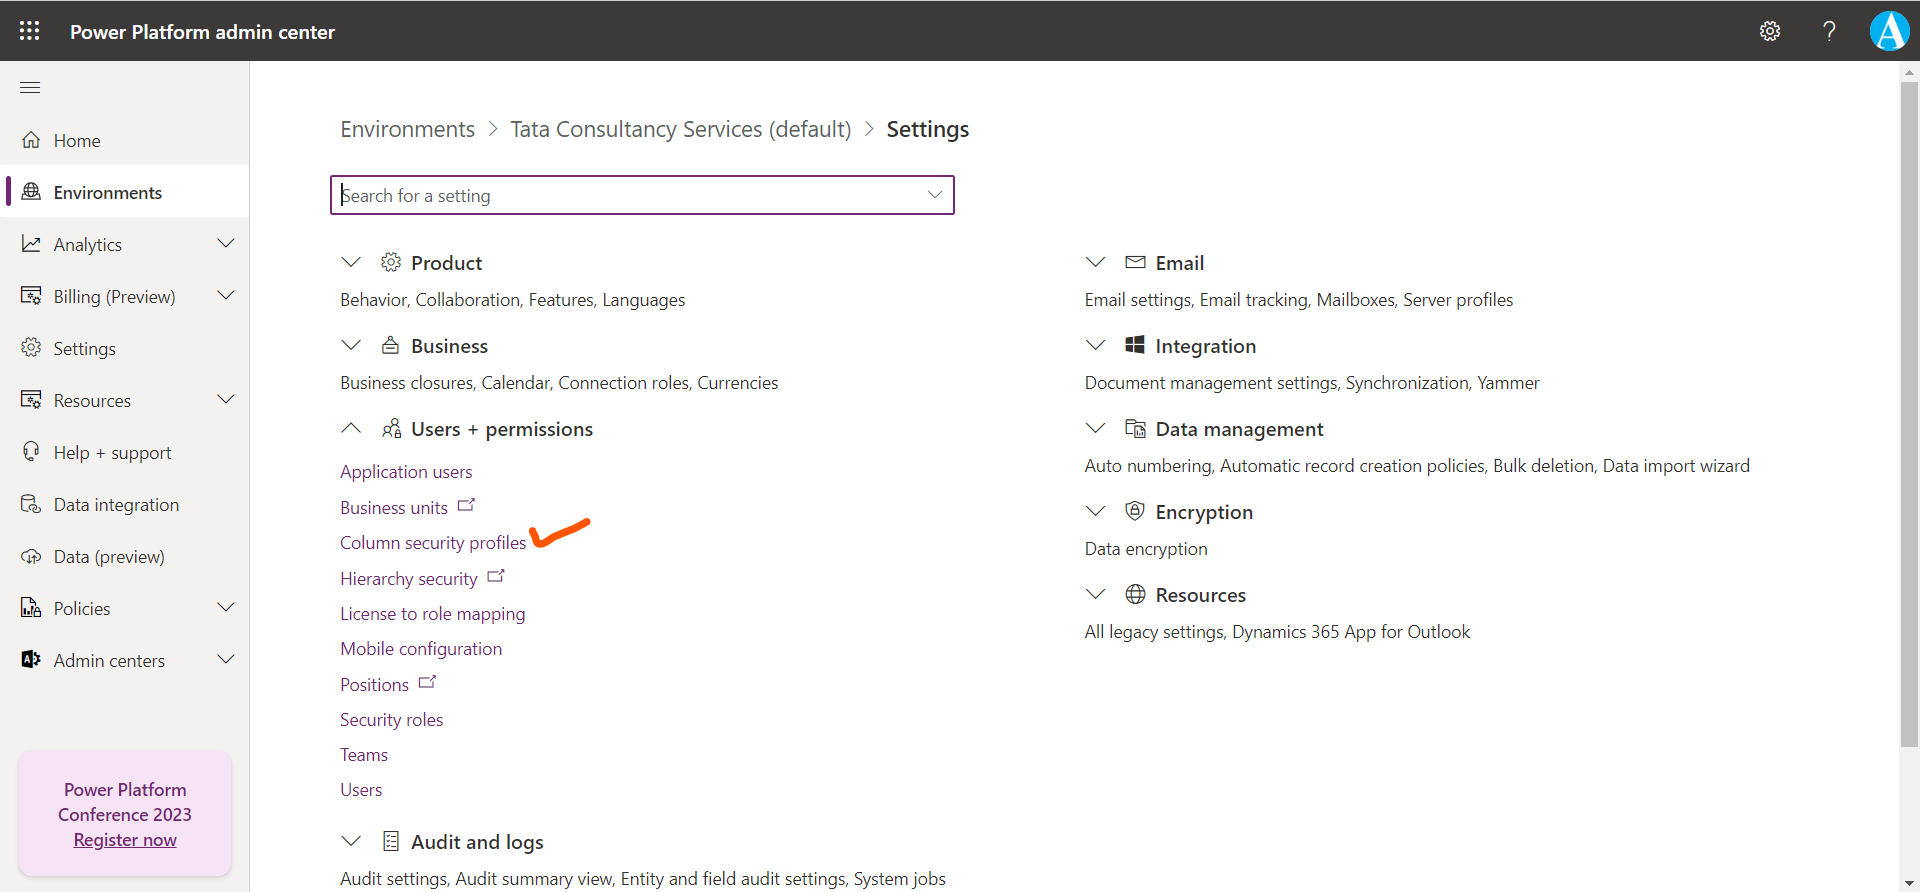Expand the Product settings section

(x=351, y=263)
